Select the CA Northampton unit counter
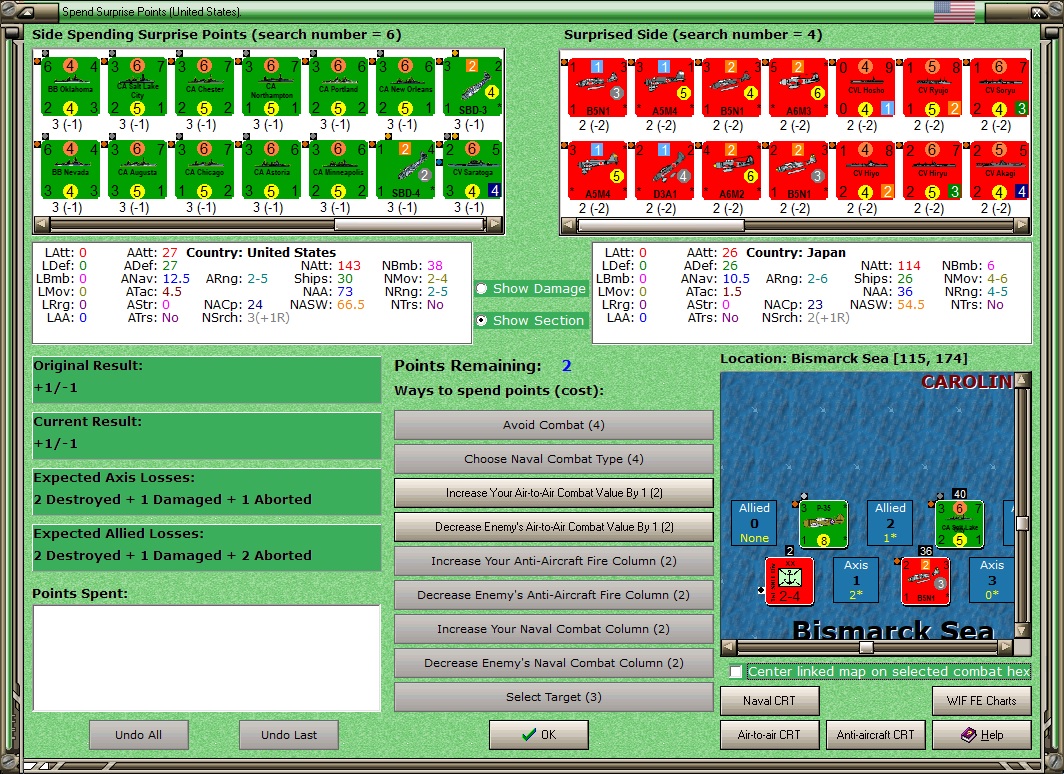This screenshot has height=774, width=1064. (271, 87)
